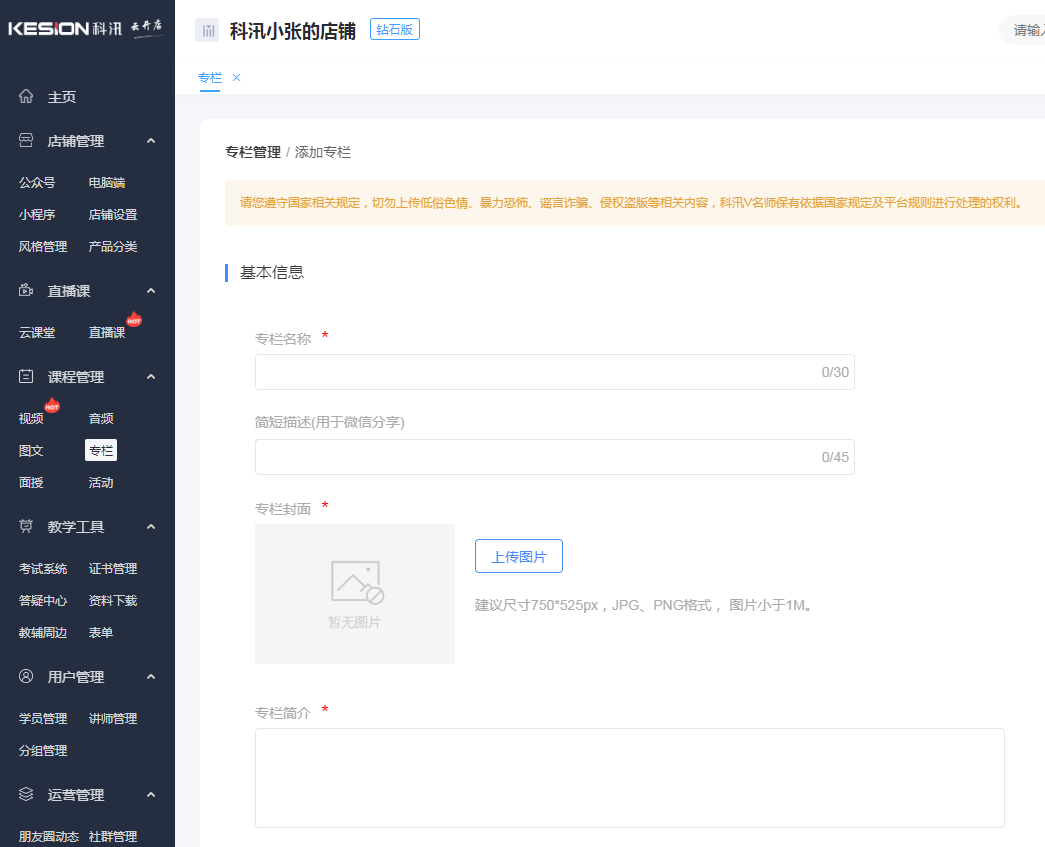This screenshot has width=1045, height=847.
Task: Click the store avatar beside 科汛小张的店铺
Action: tap(208, 29)
